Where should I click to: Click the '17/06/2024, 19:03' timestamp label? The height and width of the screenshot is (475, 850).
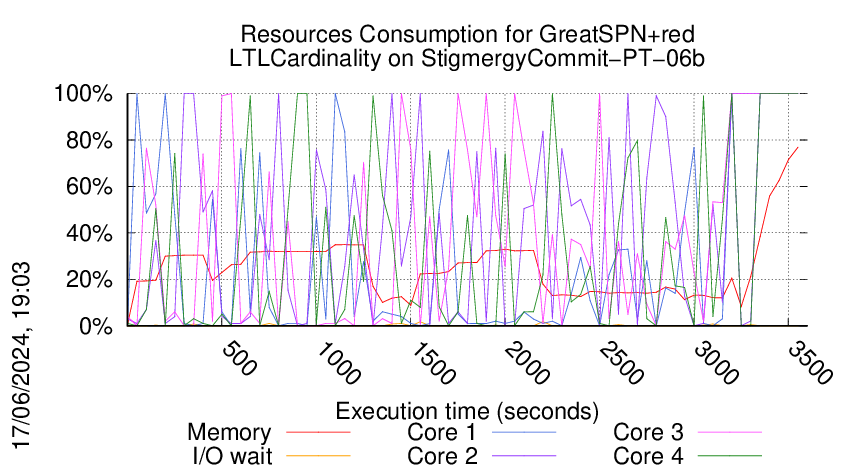click(x=21, y=356)
